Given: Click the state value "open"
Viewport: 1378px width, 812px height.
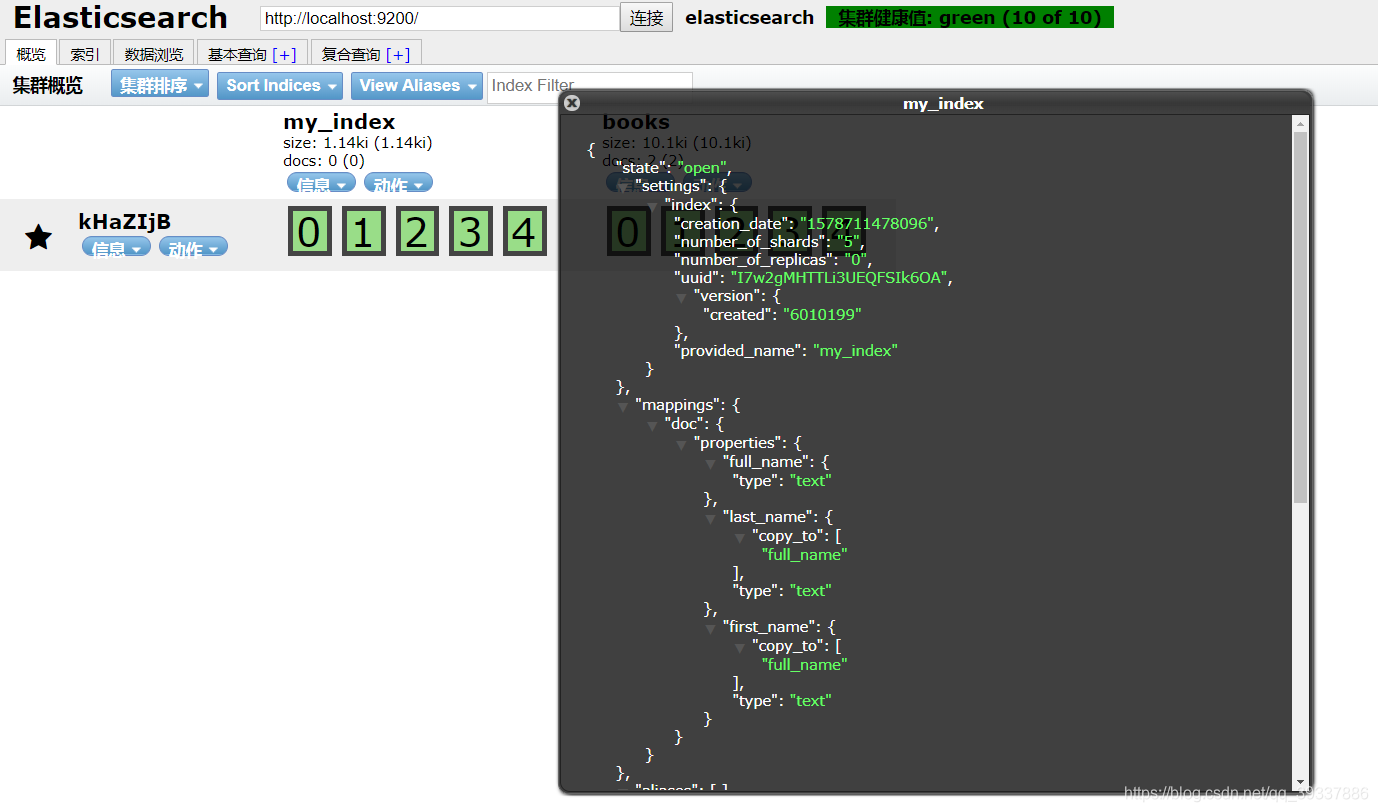Looking at the screenshot, I should [x=704, y=168].
